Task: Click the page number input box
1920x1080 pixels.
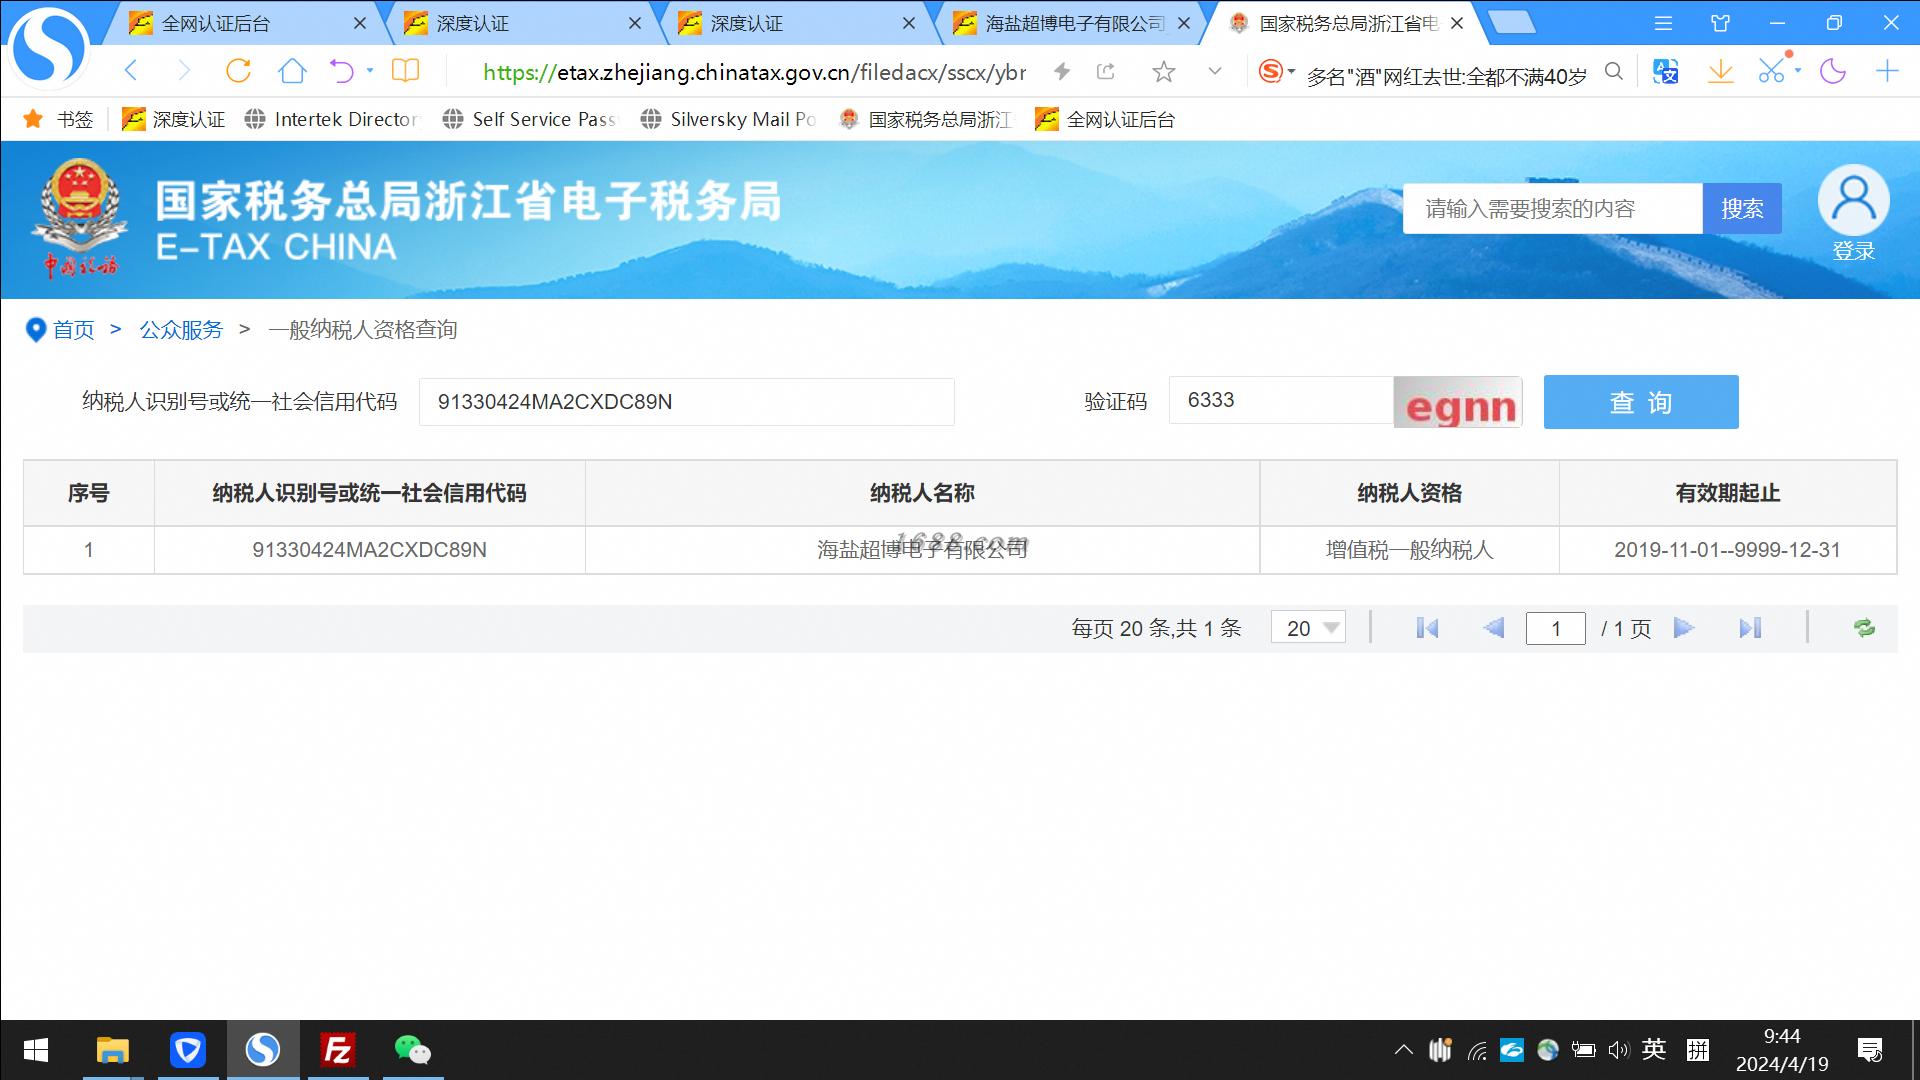Action: point(1555,628)
